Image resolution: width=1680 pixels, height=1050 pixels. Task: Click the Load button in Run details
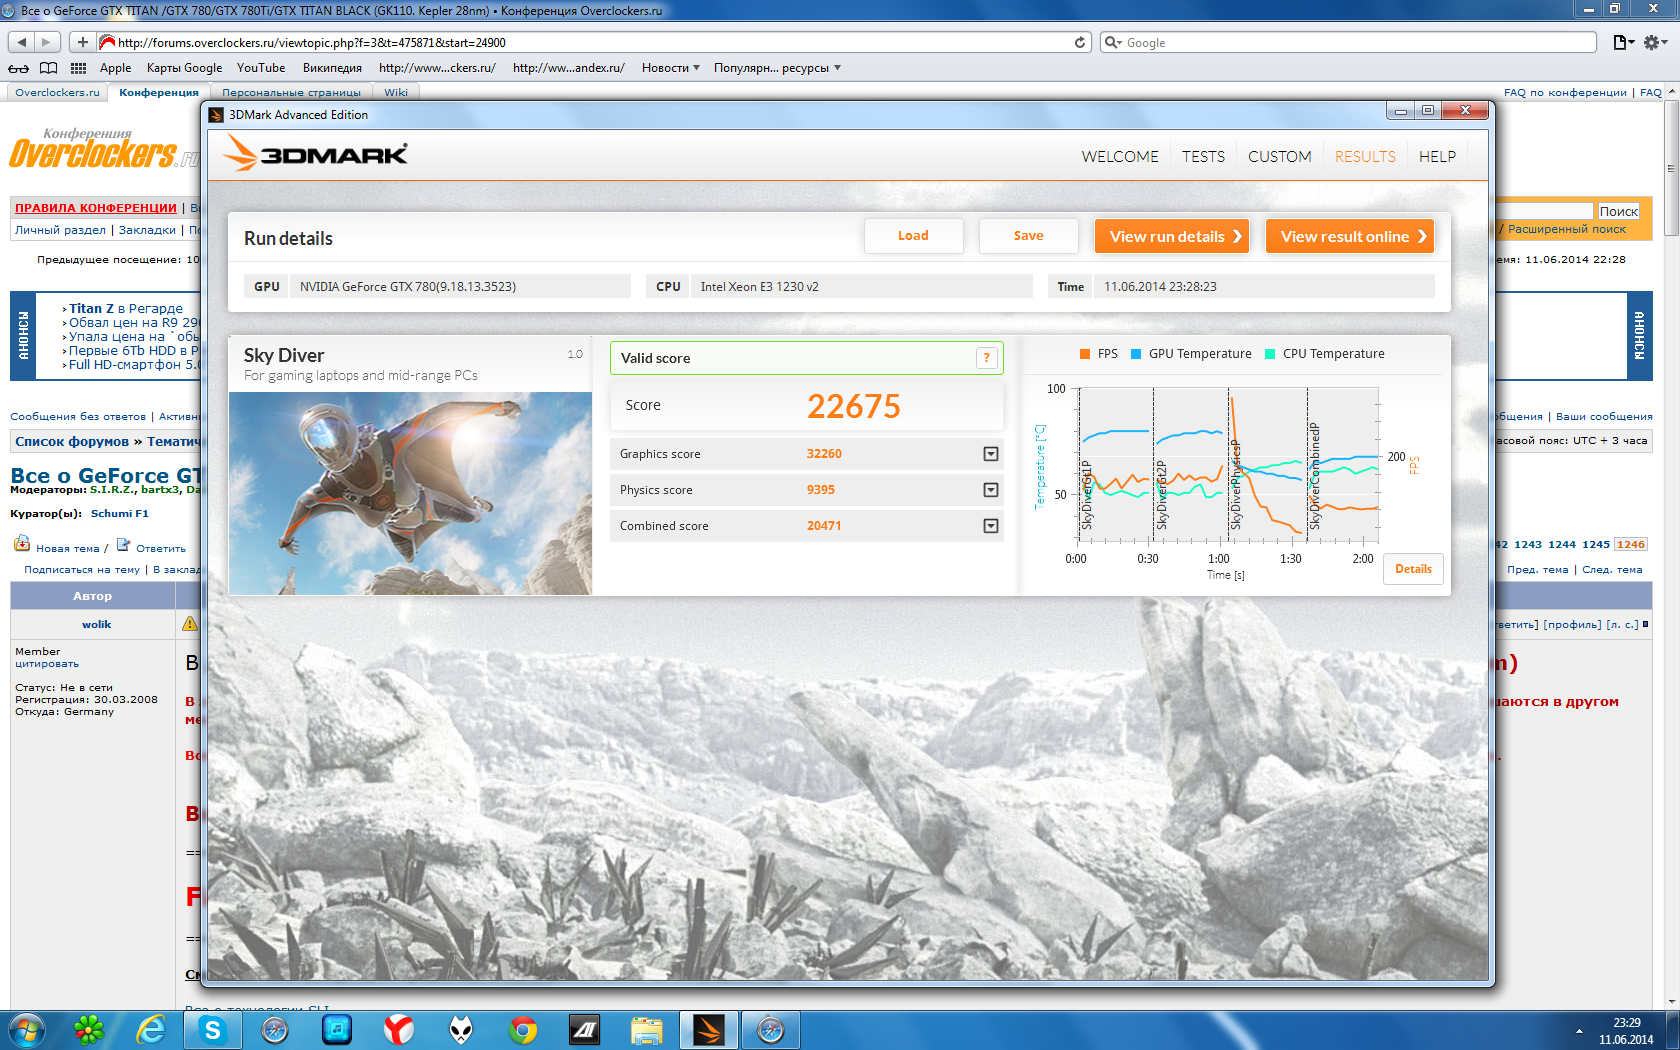tap(913, 236)
